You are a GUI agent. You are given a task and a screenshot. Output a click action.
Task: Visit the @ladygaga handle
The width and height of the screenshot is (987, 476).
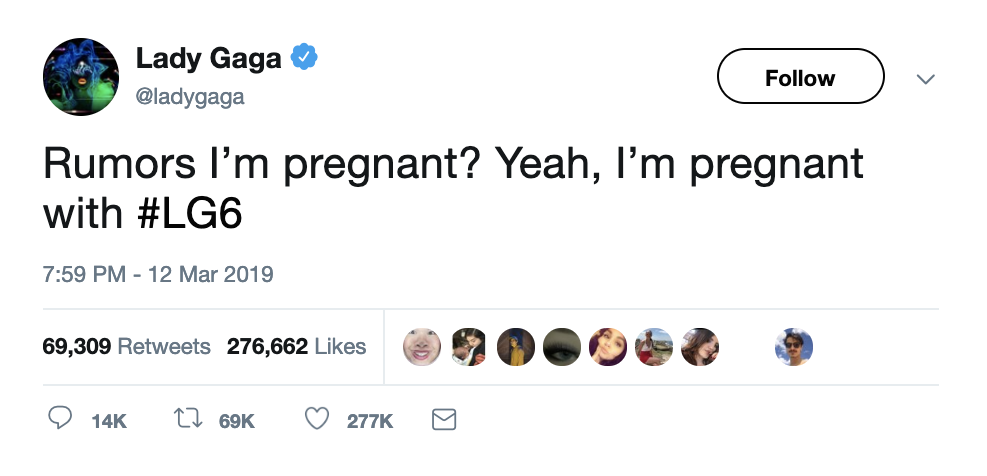click(x=190, y=97)
